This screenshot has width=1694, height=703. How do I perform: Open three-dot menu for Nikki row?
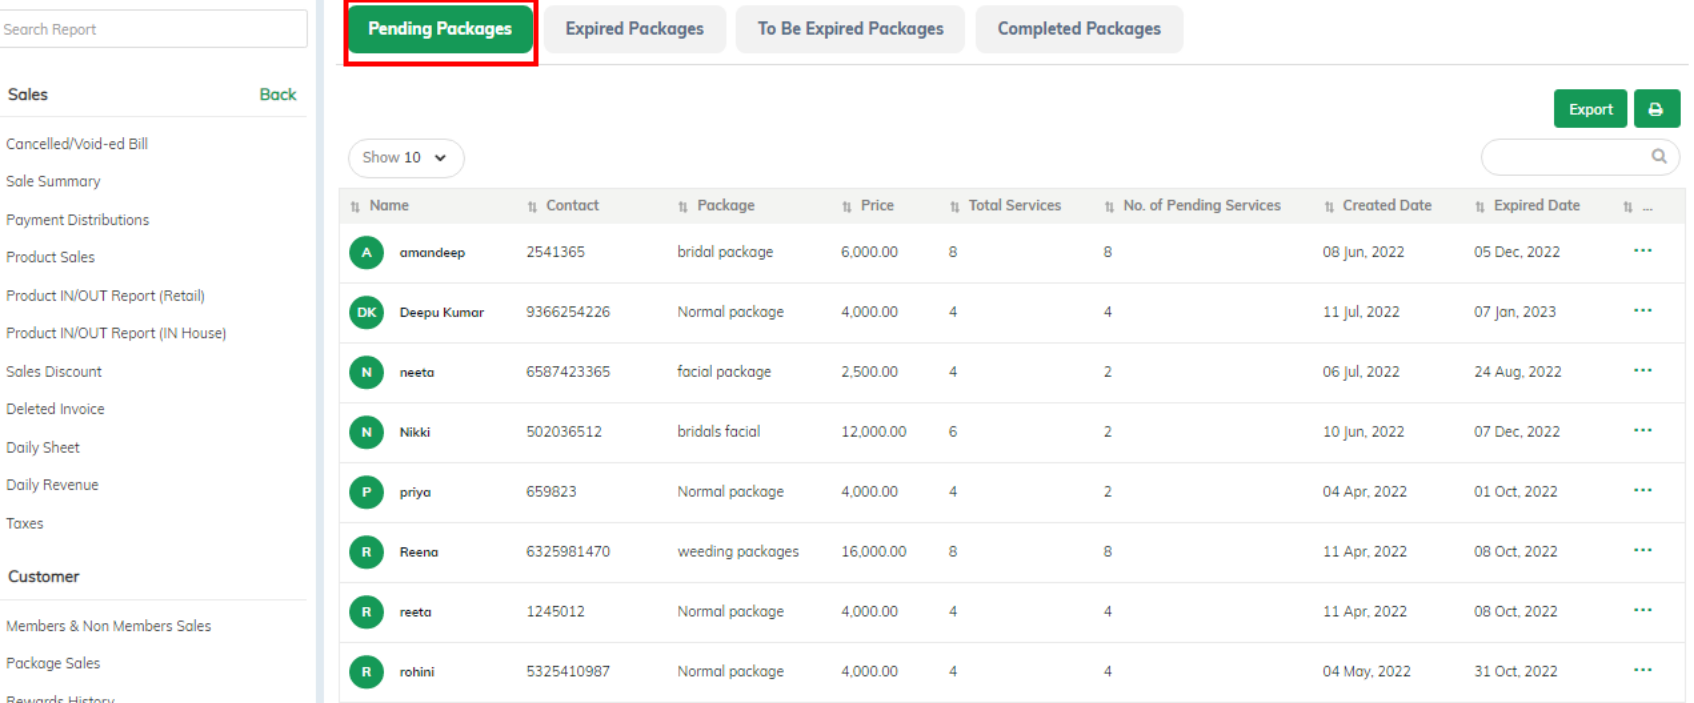1643,431
